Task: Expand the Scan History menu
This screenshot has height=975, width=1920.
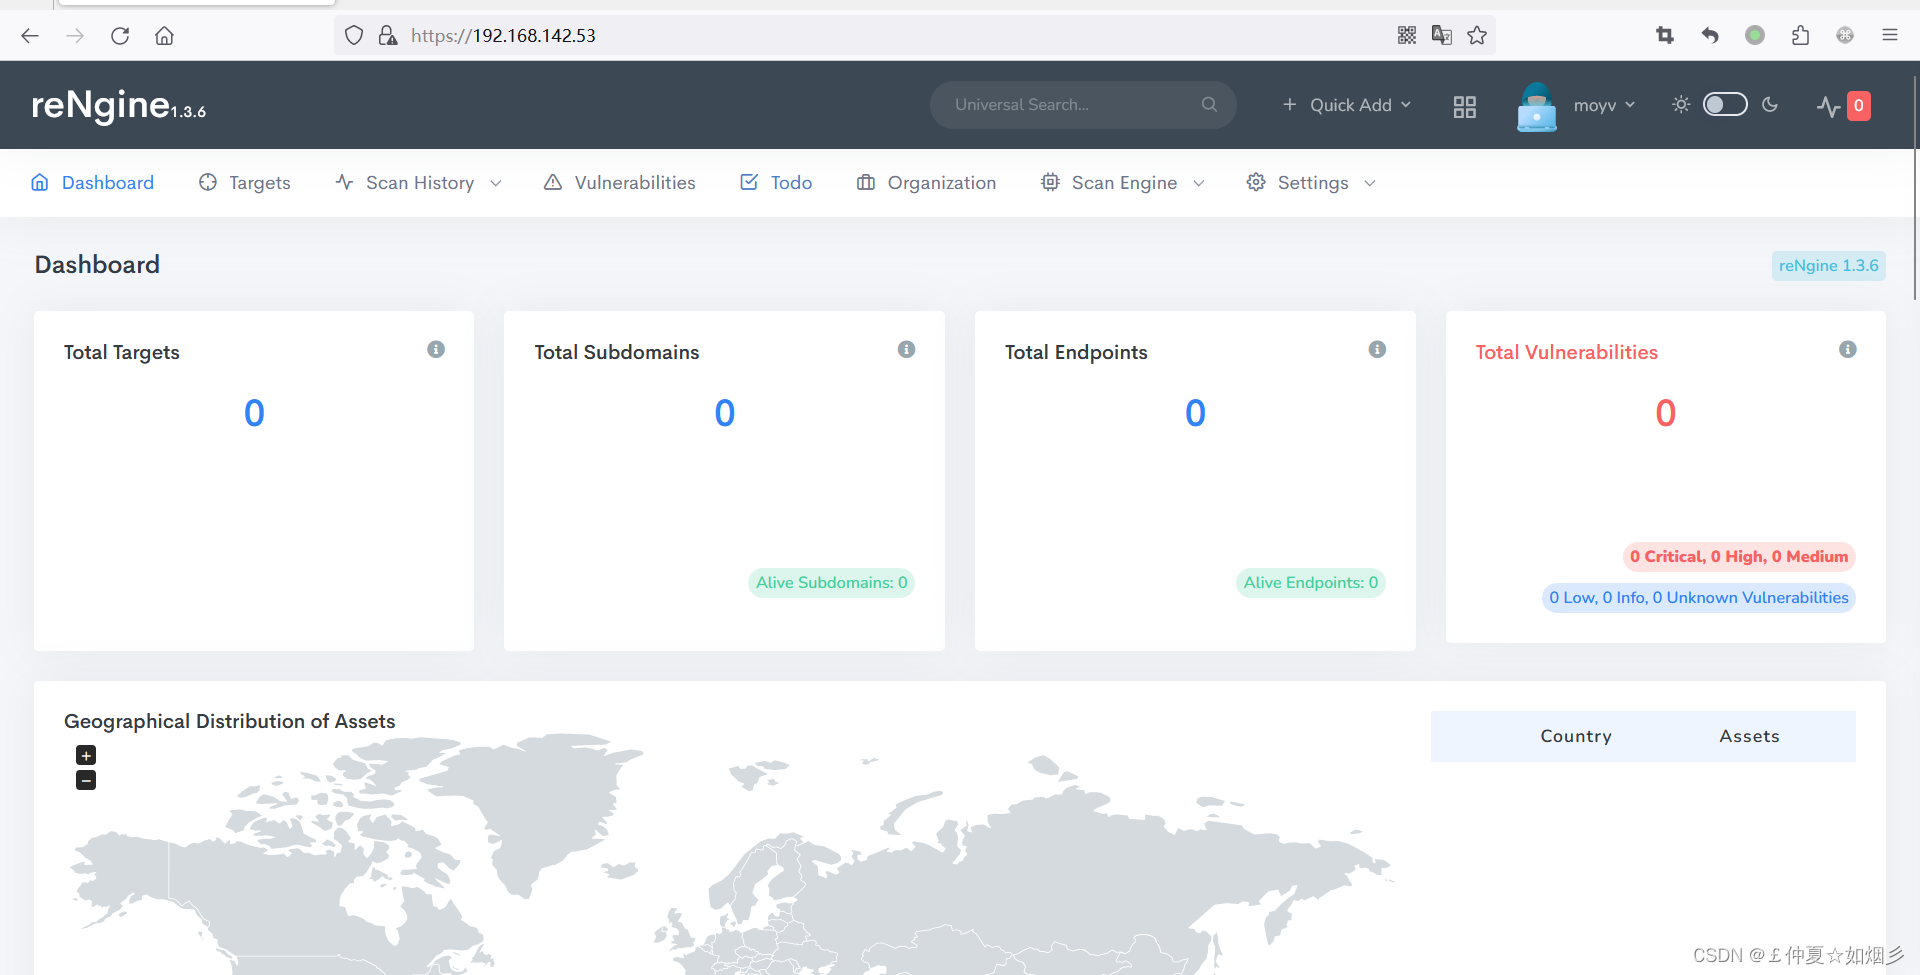Action: pyautogui.click(x=419, y=183)
